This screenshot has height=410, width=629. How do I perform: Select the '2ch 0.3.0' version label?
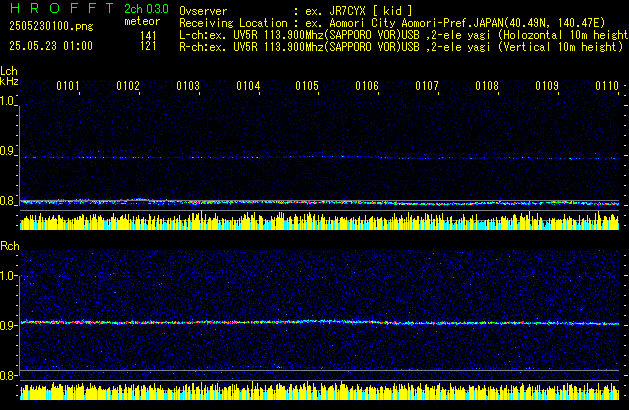pos(146,9)
